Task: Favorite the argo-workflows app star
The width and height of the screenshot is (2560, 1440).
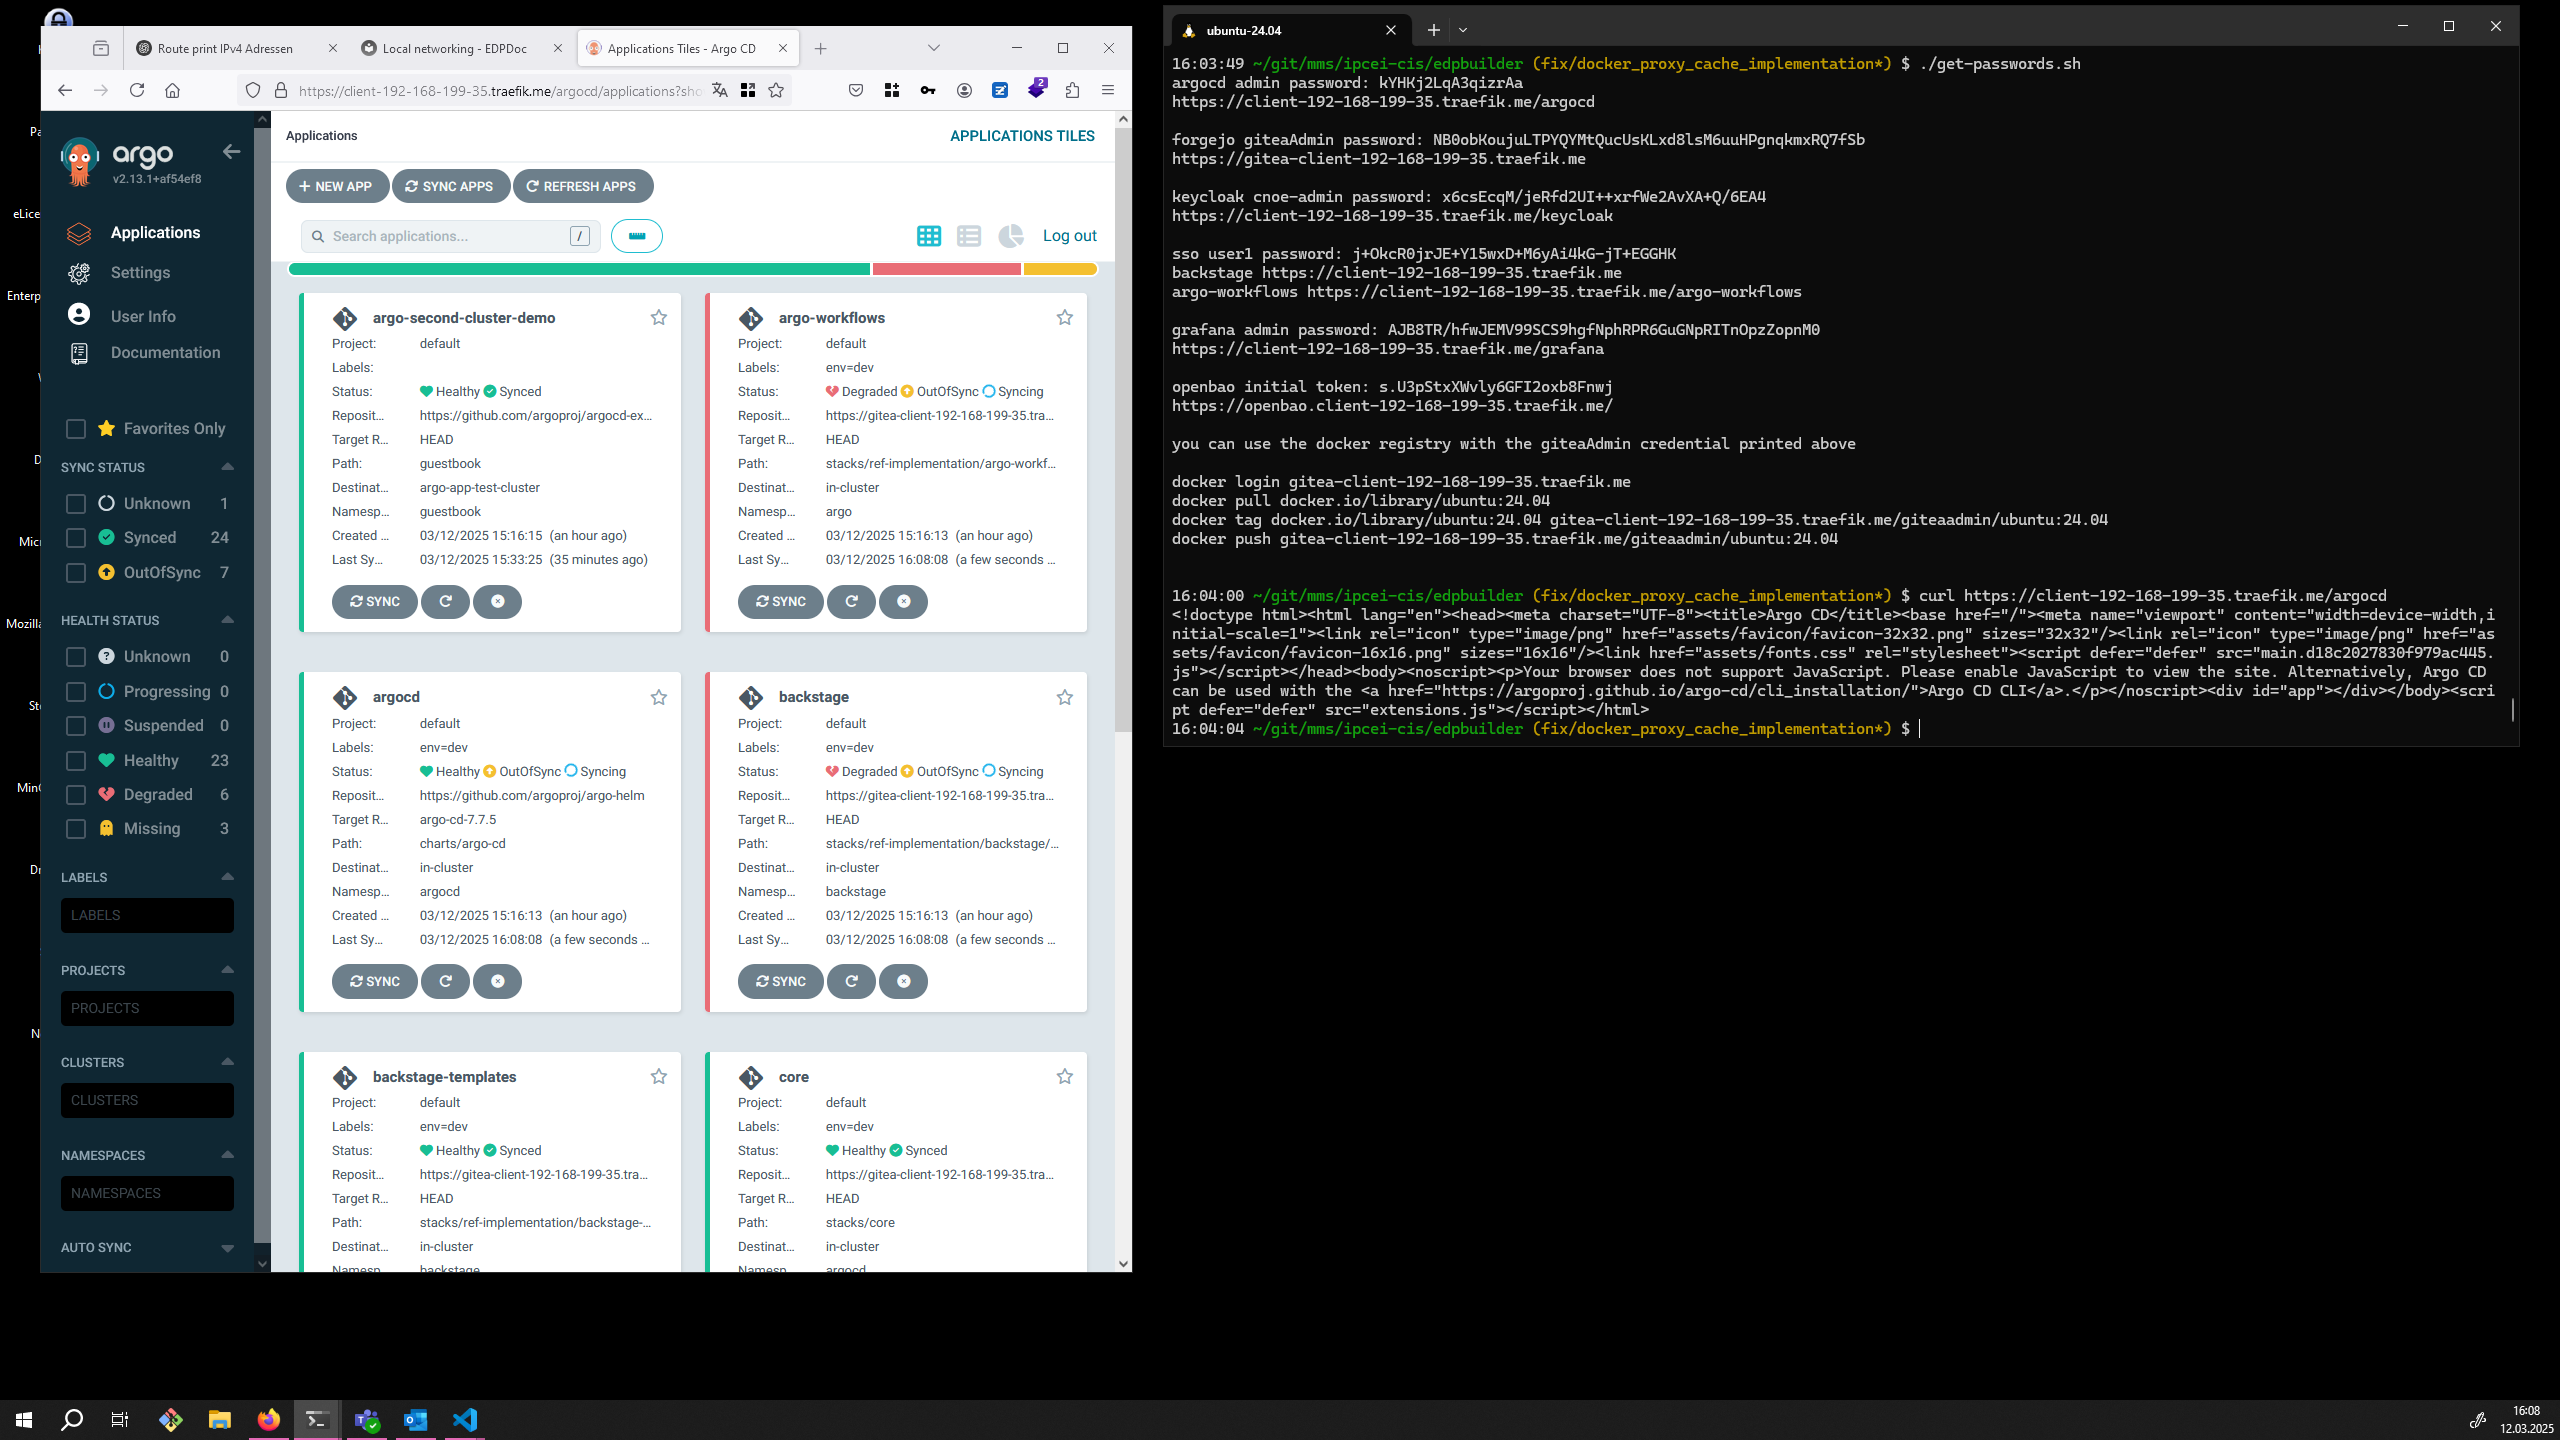Action: point(1065,318)
